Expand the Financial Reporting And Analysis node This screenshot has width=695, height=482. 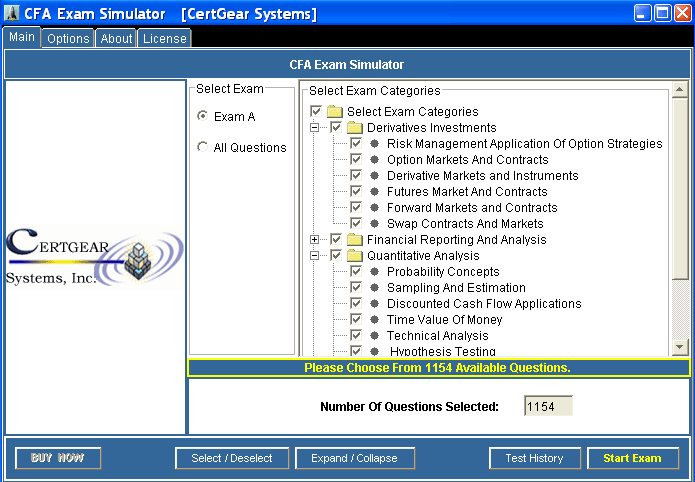coord(314,239)
